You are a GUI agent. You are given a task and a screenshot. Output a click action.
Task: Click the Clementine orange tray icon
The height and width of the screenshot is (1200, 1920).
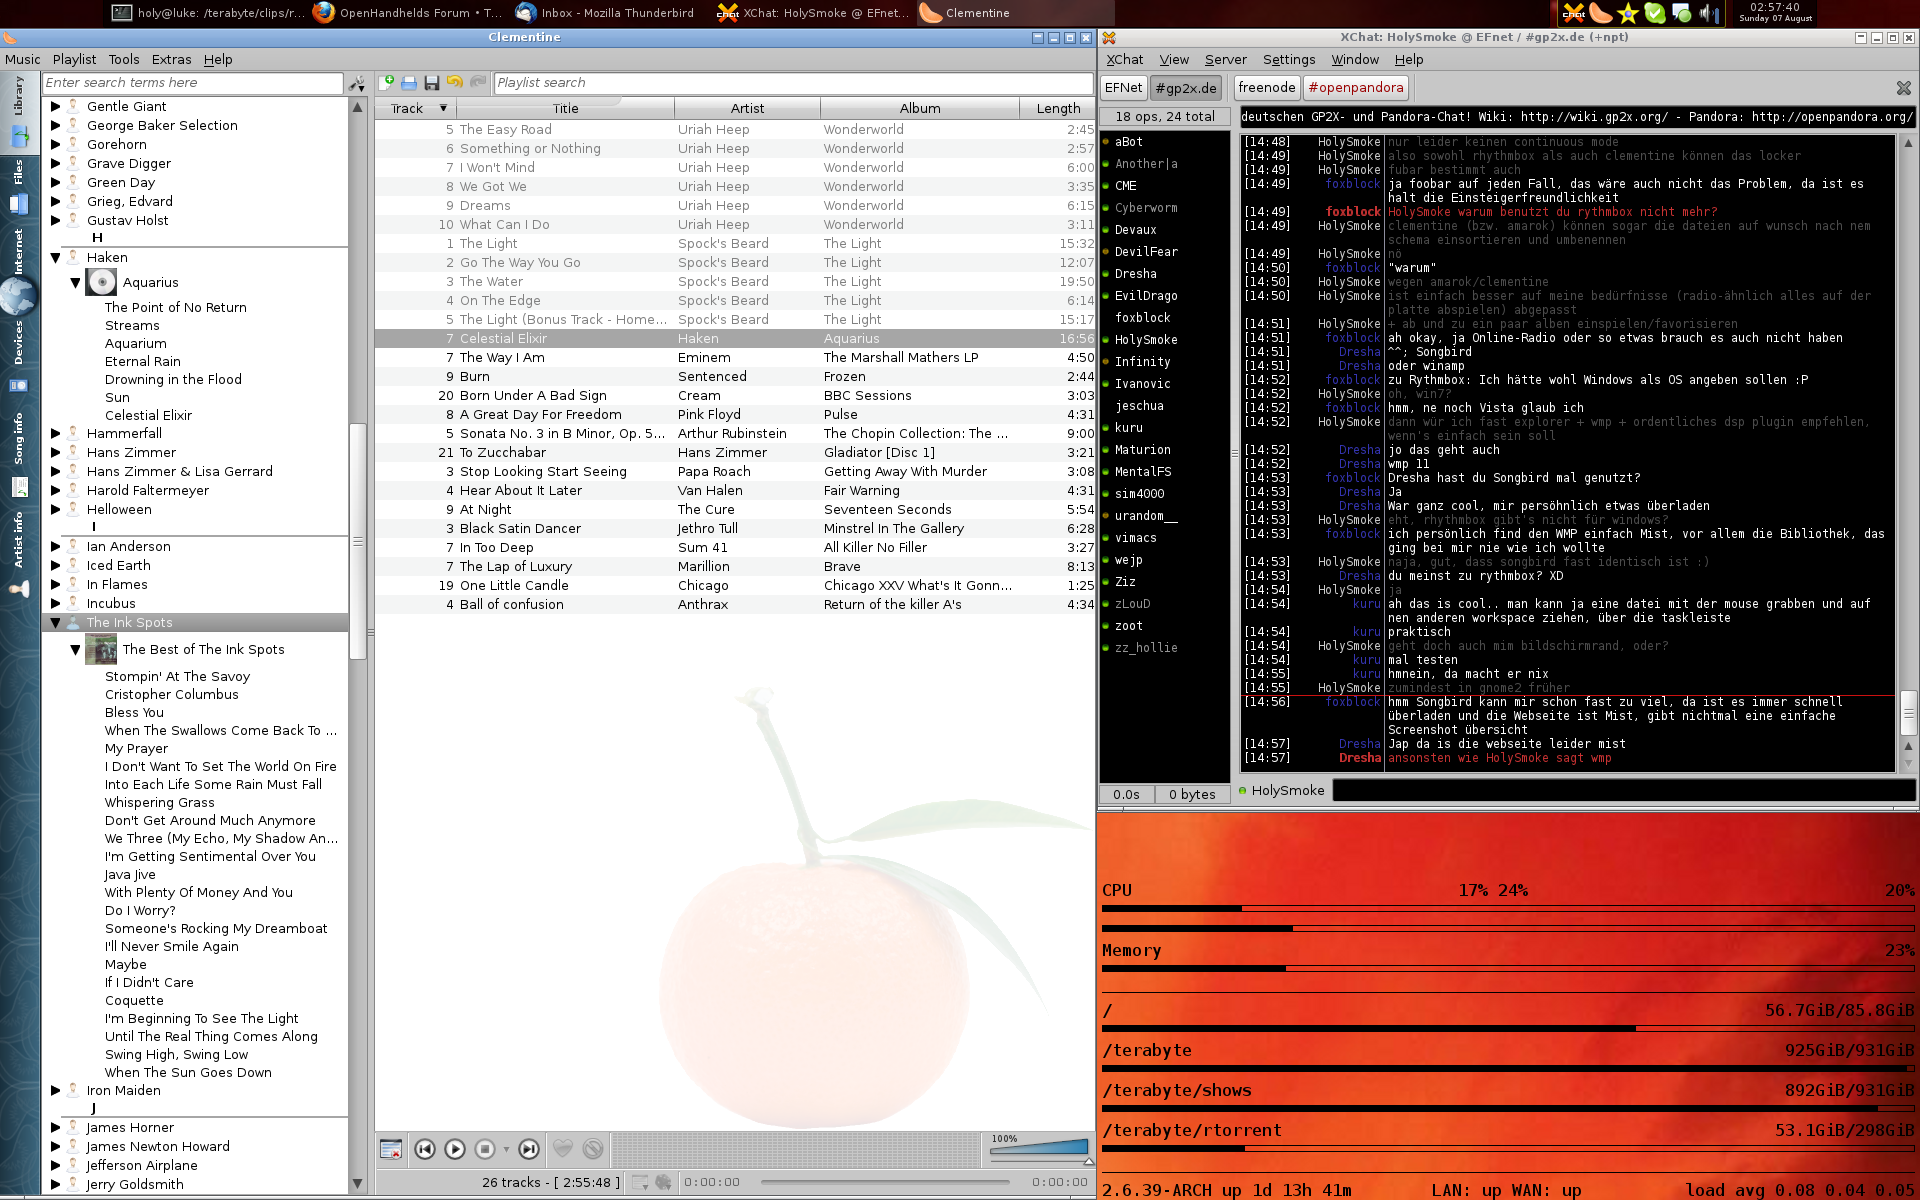point(1601,13)
